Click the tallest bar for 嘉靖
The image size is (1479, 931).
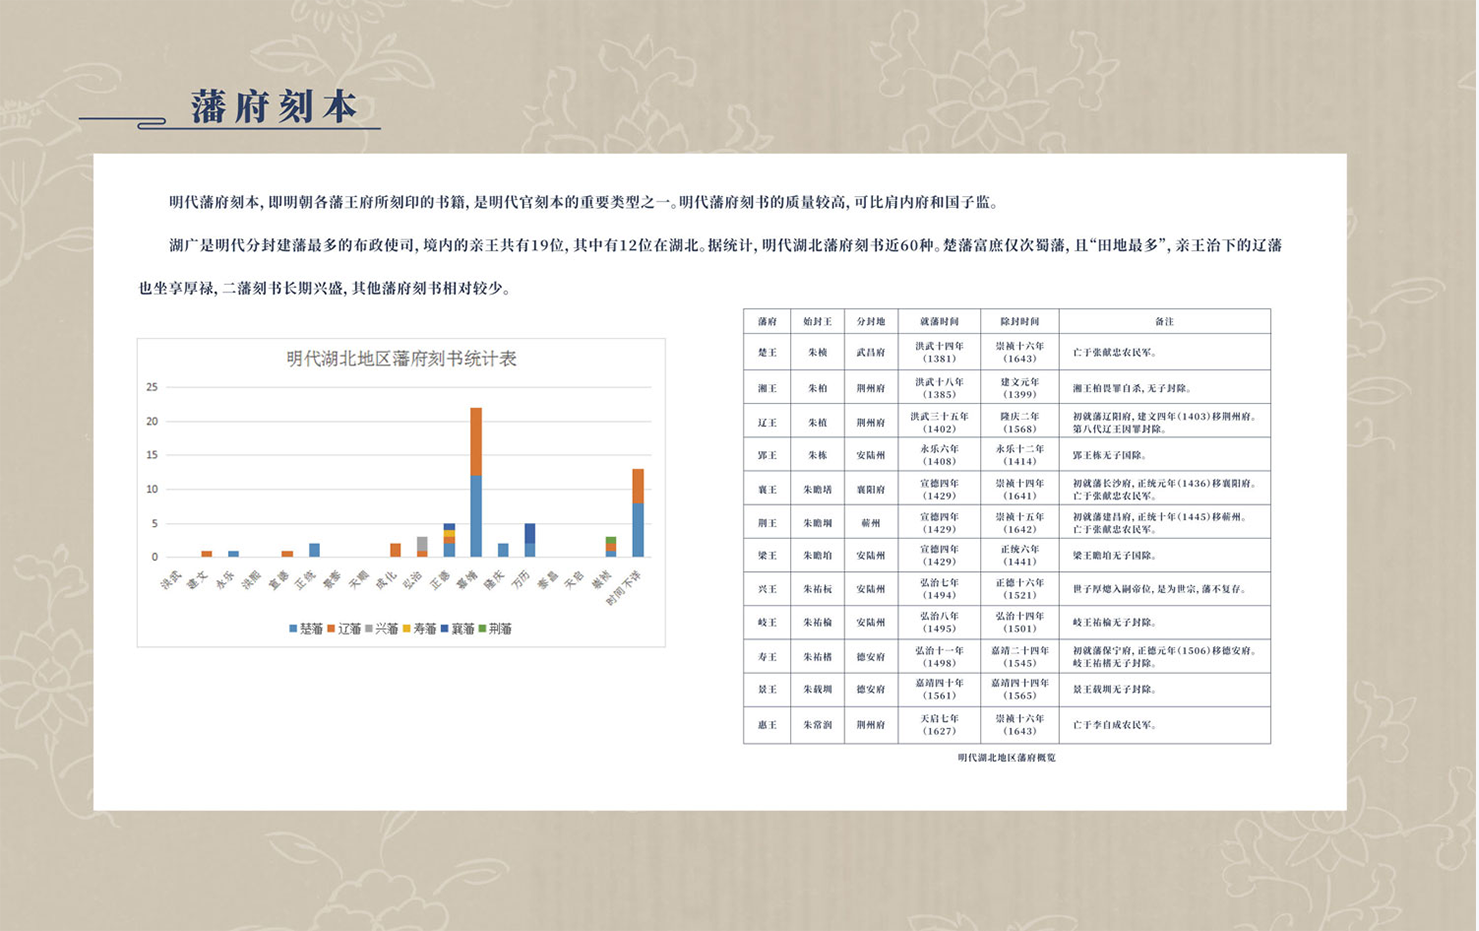pyautogui.click(x=476, y=482)
